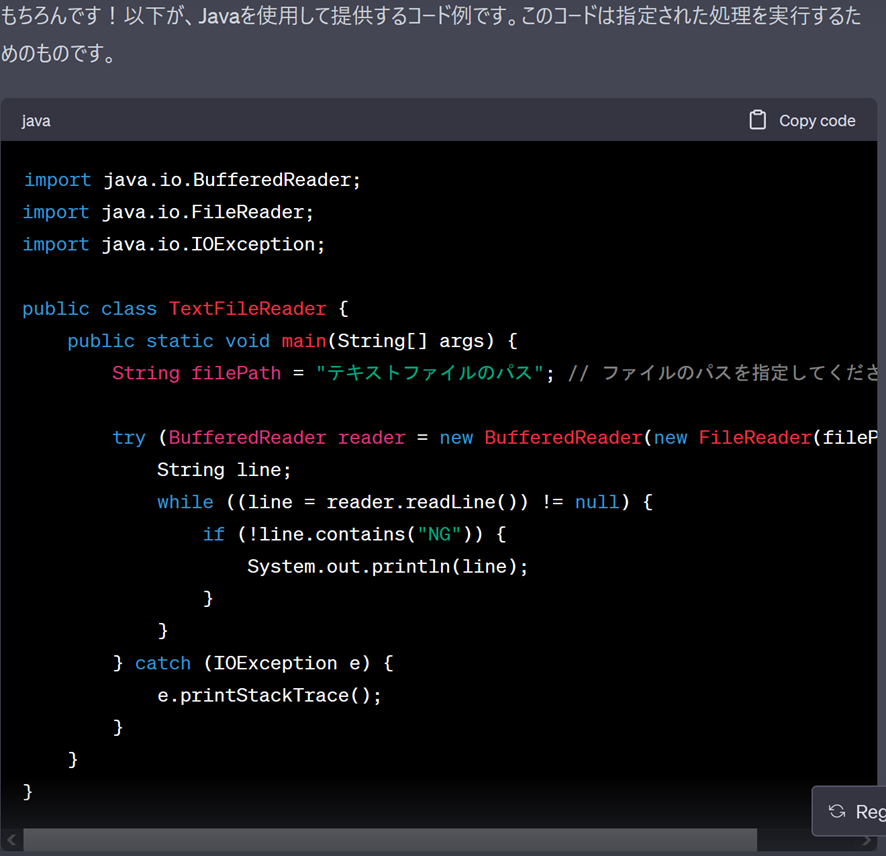The width and height of the screenshot is (886, 856).
Task: Click the Regenerate circular arrows icon
Action: 837,811
